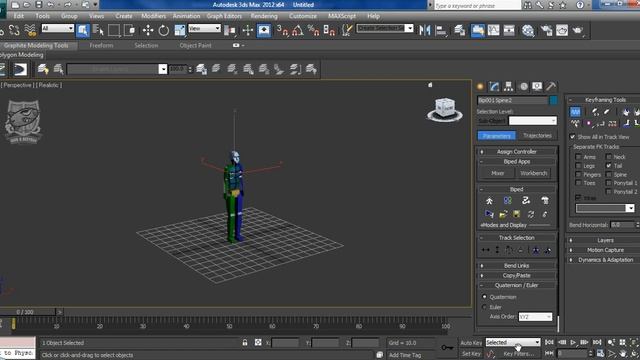The width and height of the screenshot is (640, 360).
Task: Open the Material Editor
Action: click(x=528, y=30)
